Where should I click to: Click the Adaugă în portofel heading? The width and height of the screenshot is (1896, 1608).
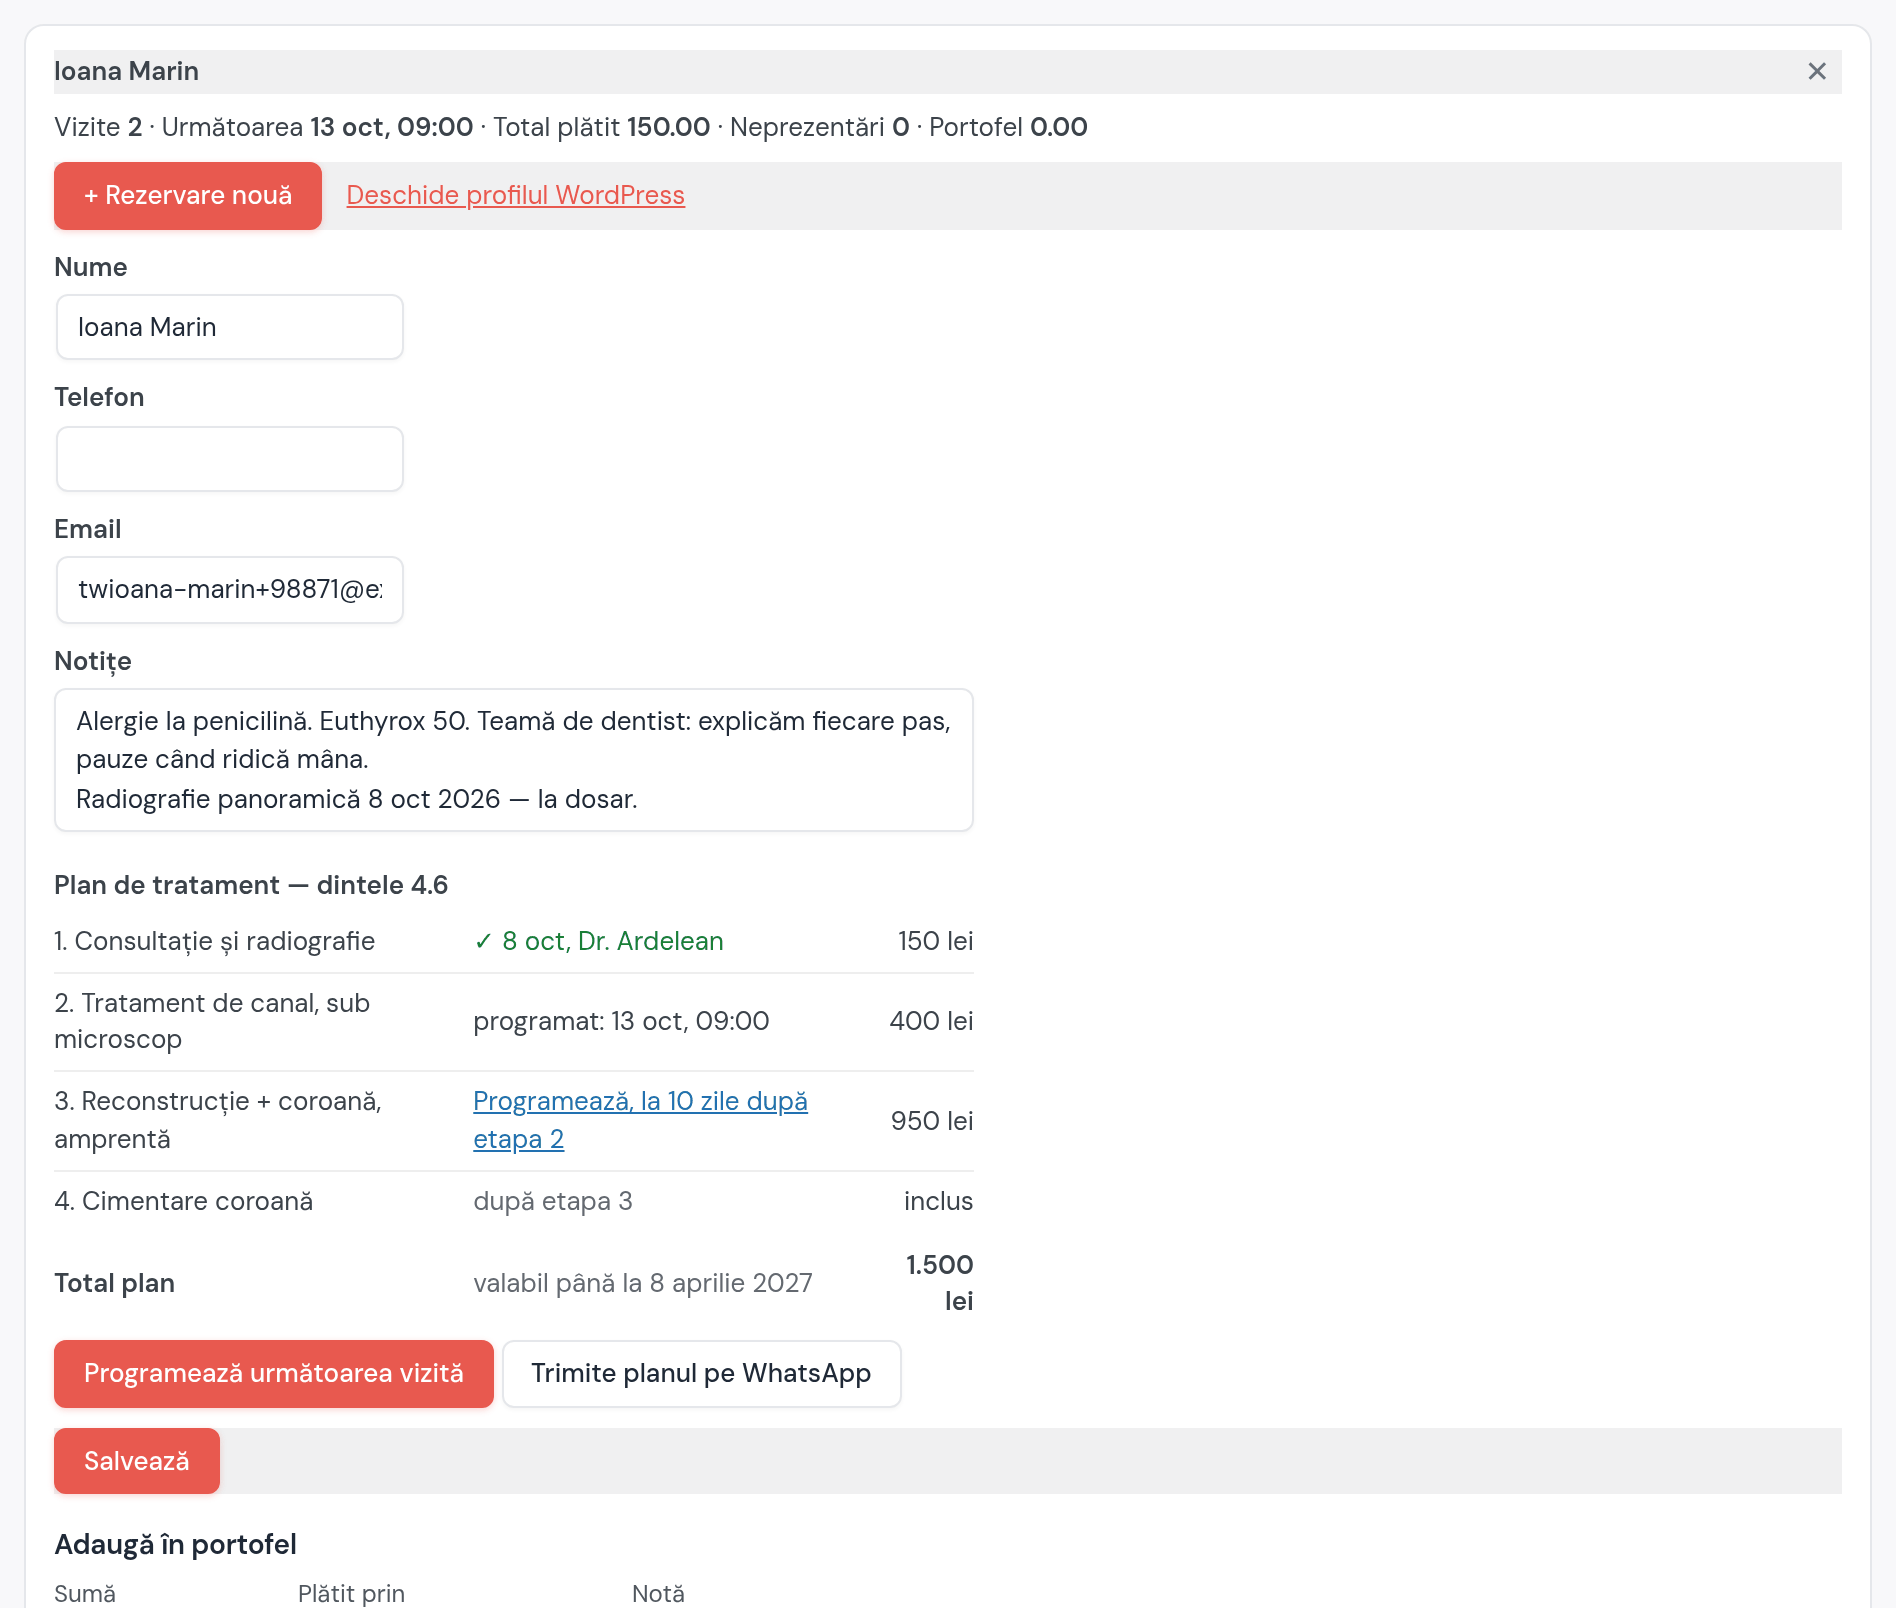(x=176, y=1545)
